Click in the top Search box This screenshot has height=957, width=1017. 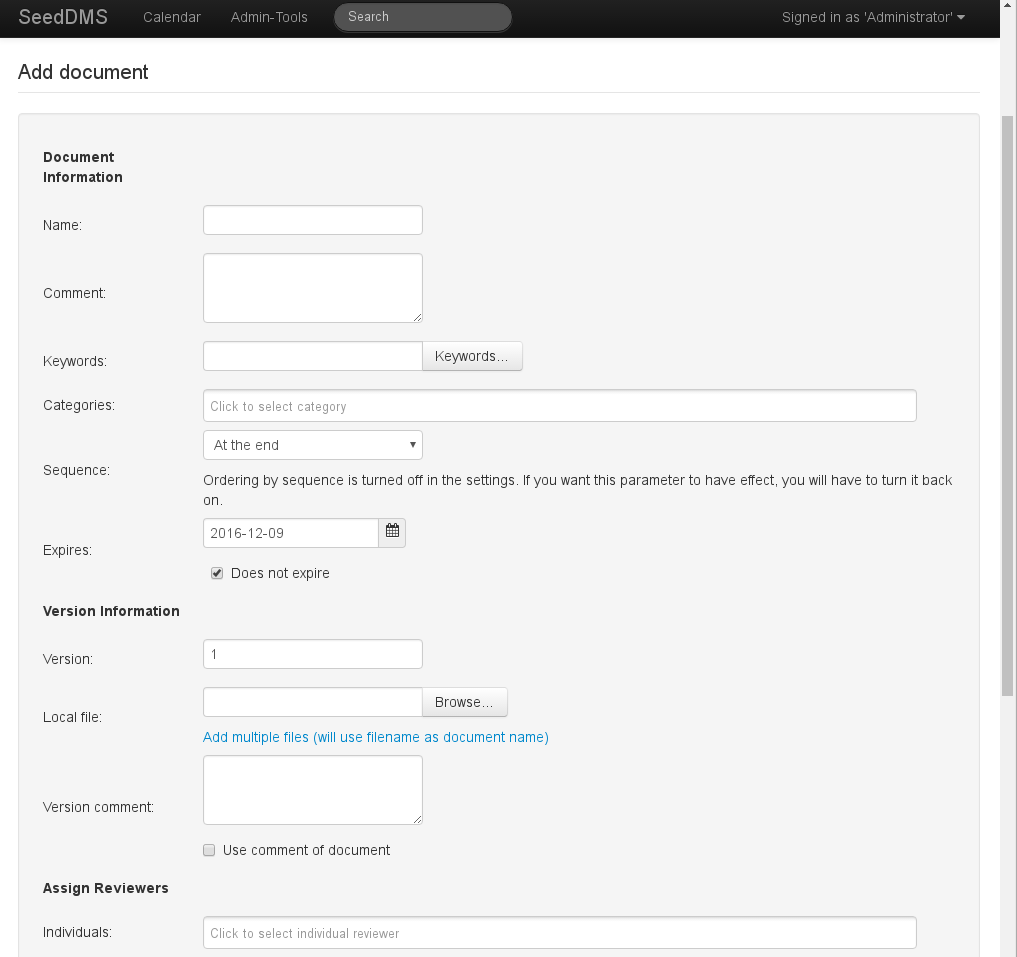click(x=422, y=17)
